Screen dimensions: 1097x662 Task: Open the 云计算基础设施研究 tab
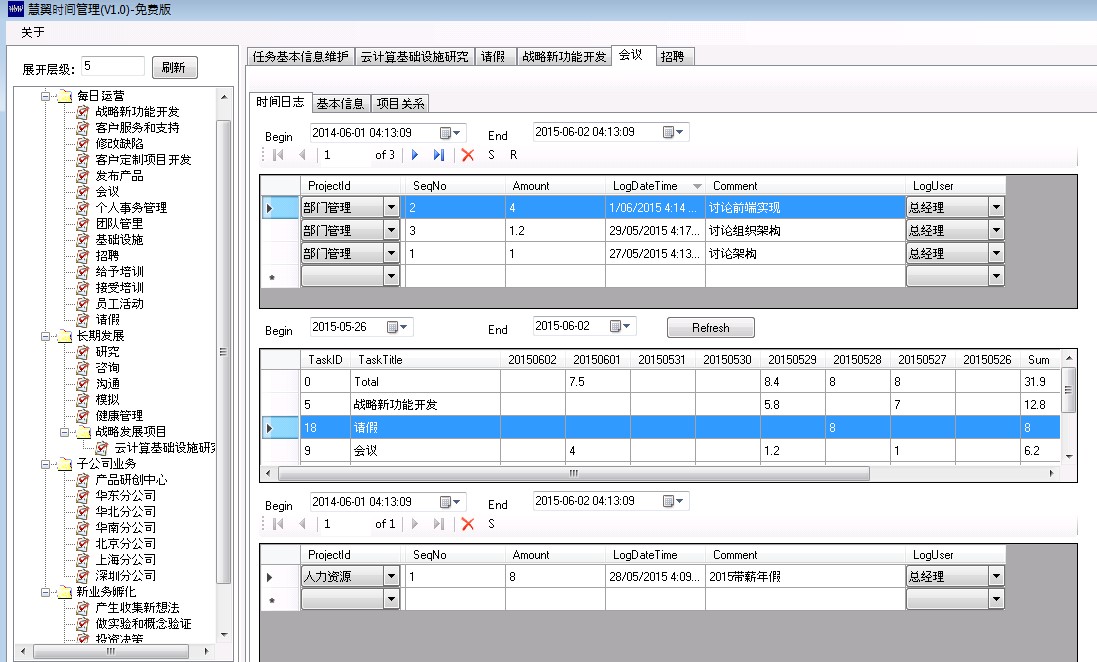tap(414, 57)
